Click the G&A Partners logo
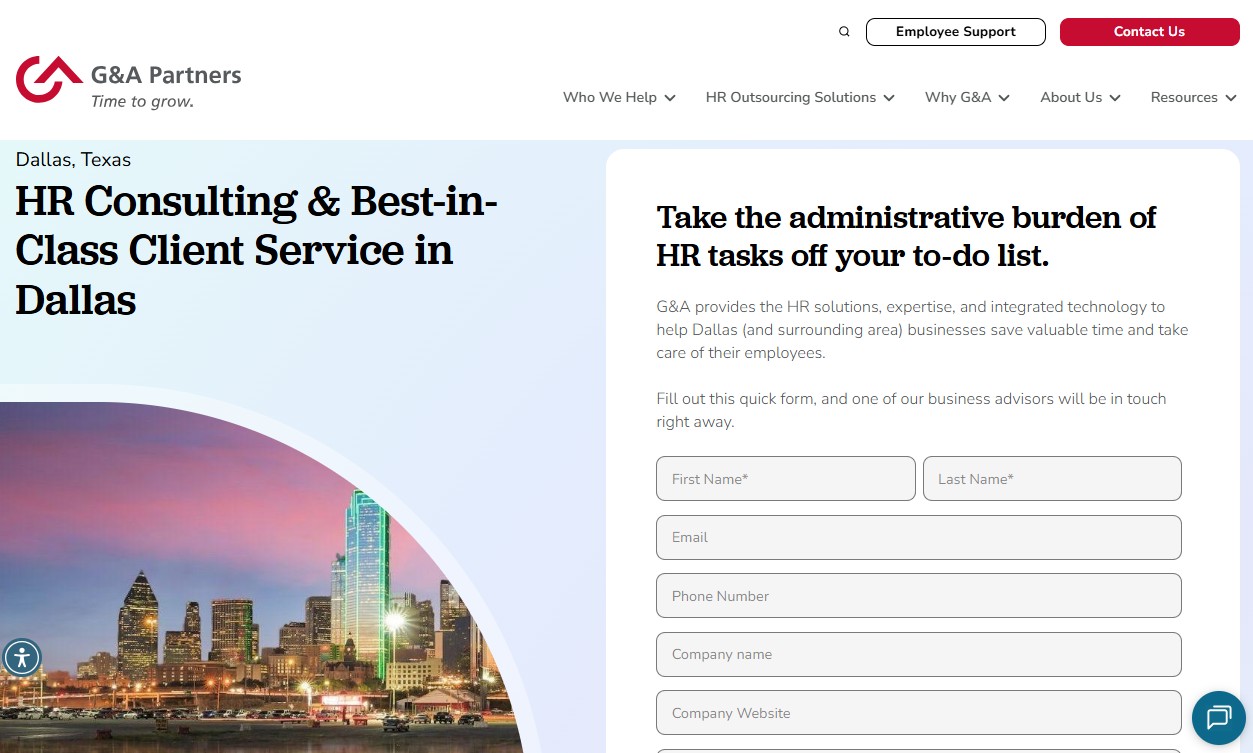The image size is (1253, 753). pos(129,82)
